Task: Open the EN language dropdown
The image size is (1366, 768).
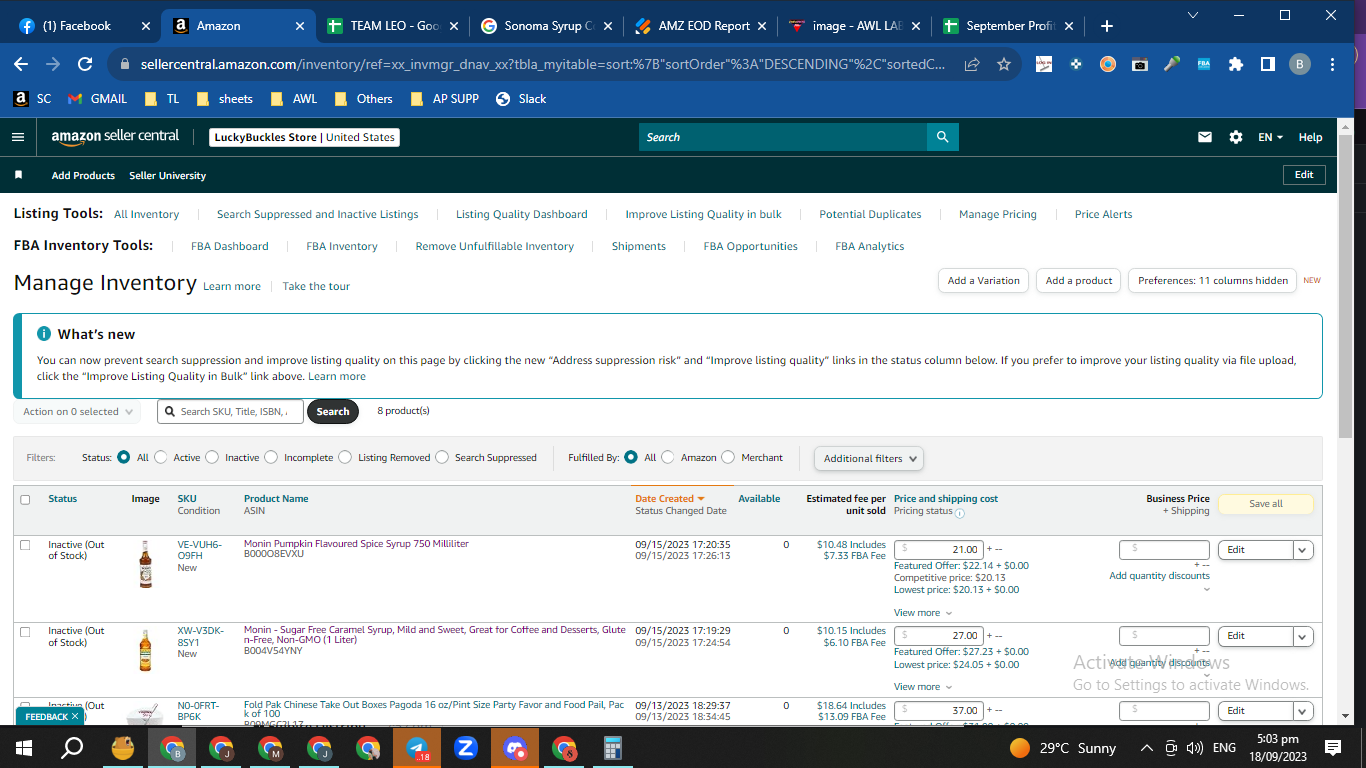Action: [1270, 137]
